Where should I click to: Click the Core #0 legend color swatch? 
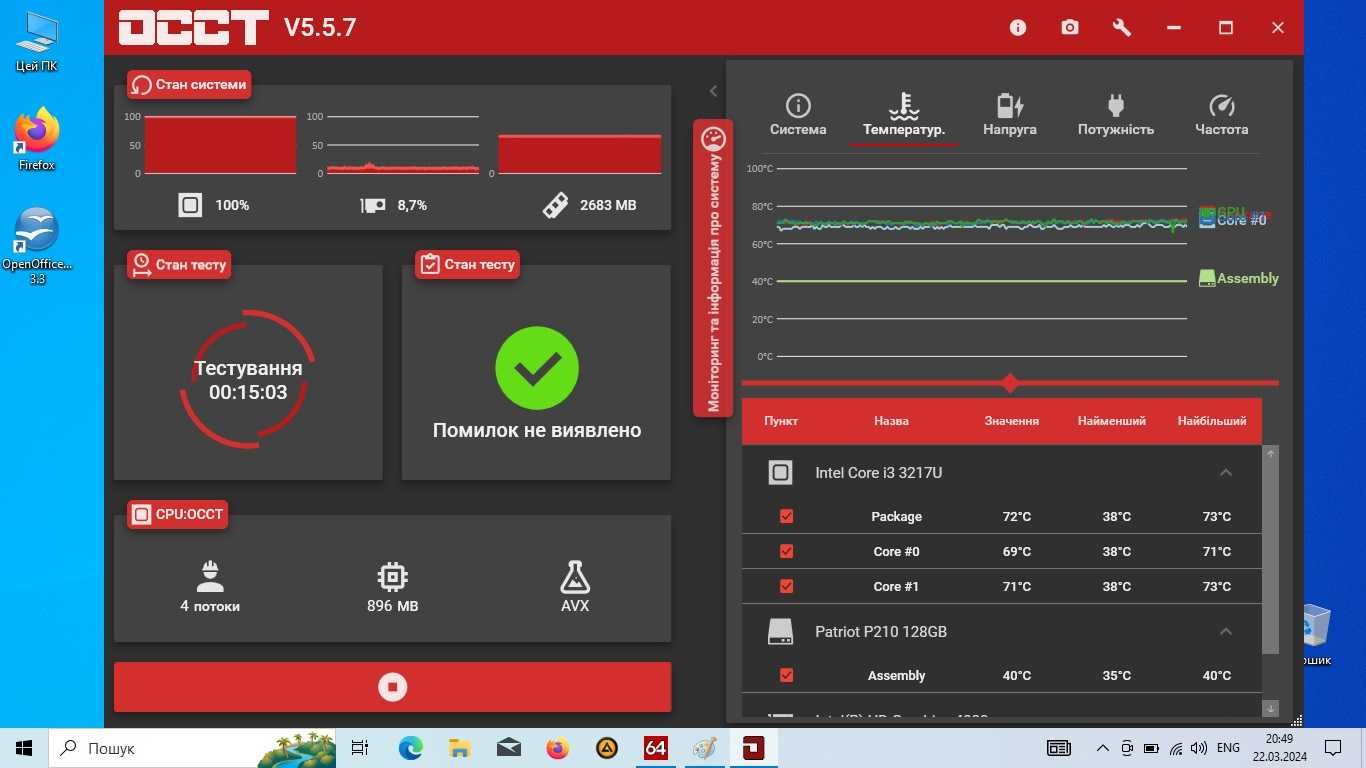[1207, 219]
